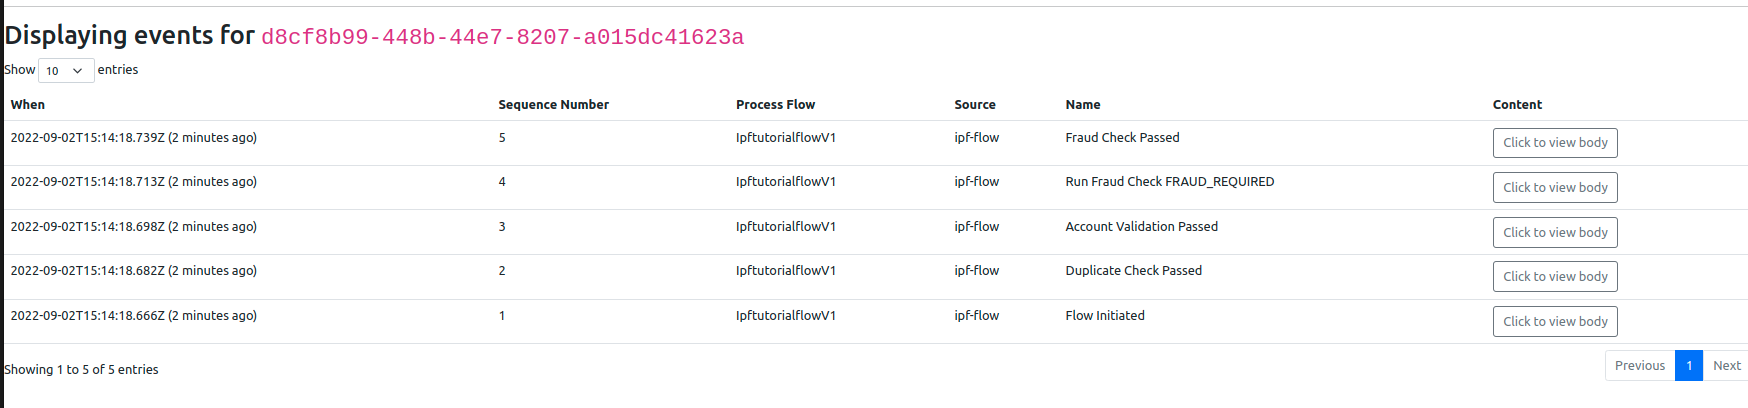Sort by Sequence Number column header
The width and height of the screenshot is (1748, 408).
[553, 105]
